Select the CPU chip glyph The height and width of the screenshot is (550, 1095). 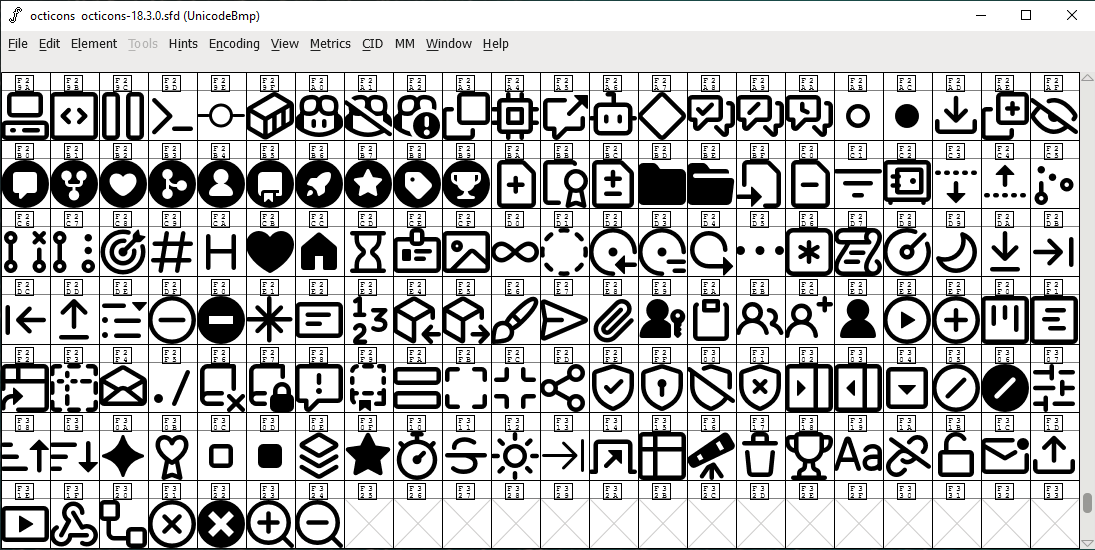pos(515,116)
